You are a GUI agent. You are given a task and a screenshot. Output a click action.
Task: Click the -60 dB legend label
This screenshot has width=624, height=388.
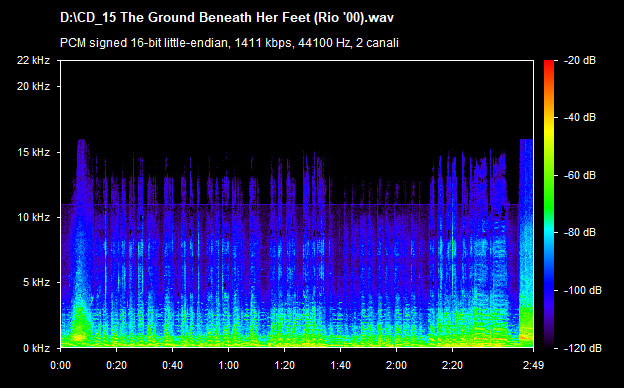(x=580, y=175)
